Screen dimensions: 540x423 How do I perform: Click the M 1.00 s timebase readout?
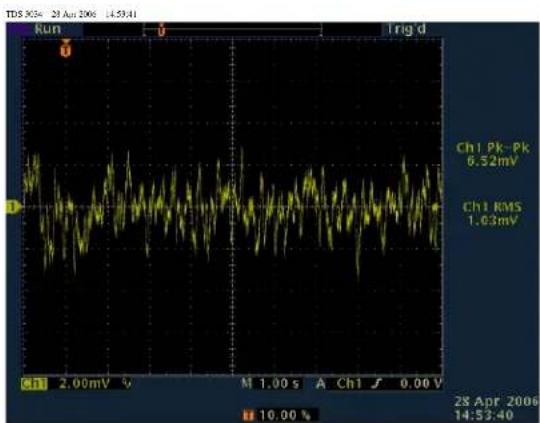click(x=271, y=383)
